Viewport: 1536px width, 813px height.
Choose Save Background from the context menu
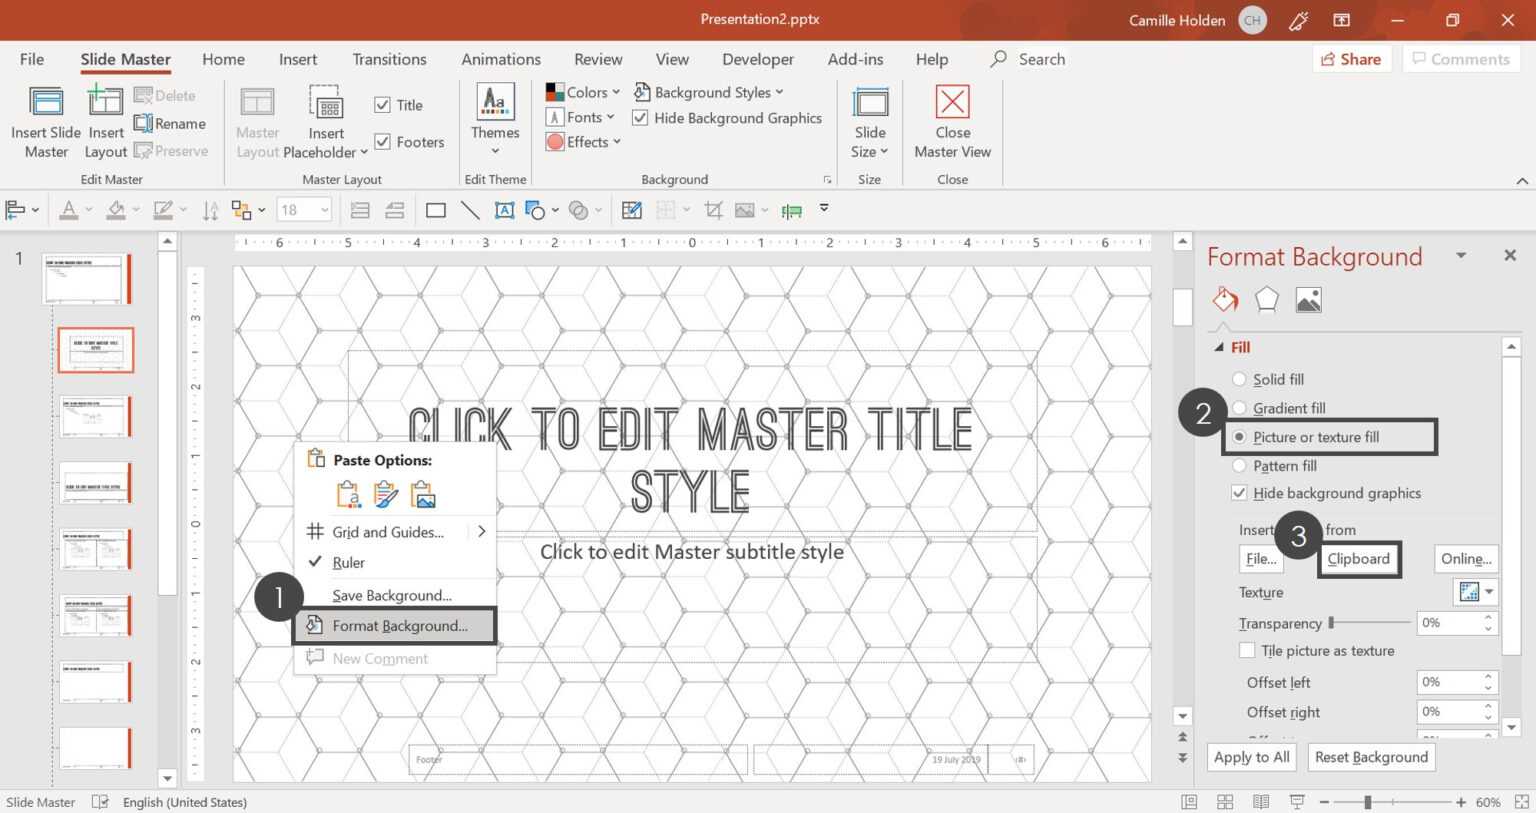tap(392, 594)
